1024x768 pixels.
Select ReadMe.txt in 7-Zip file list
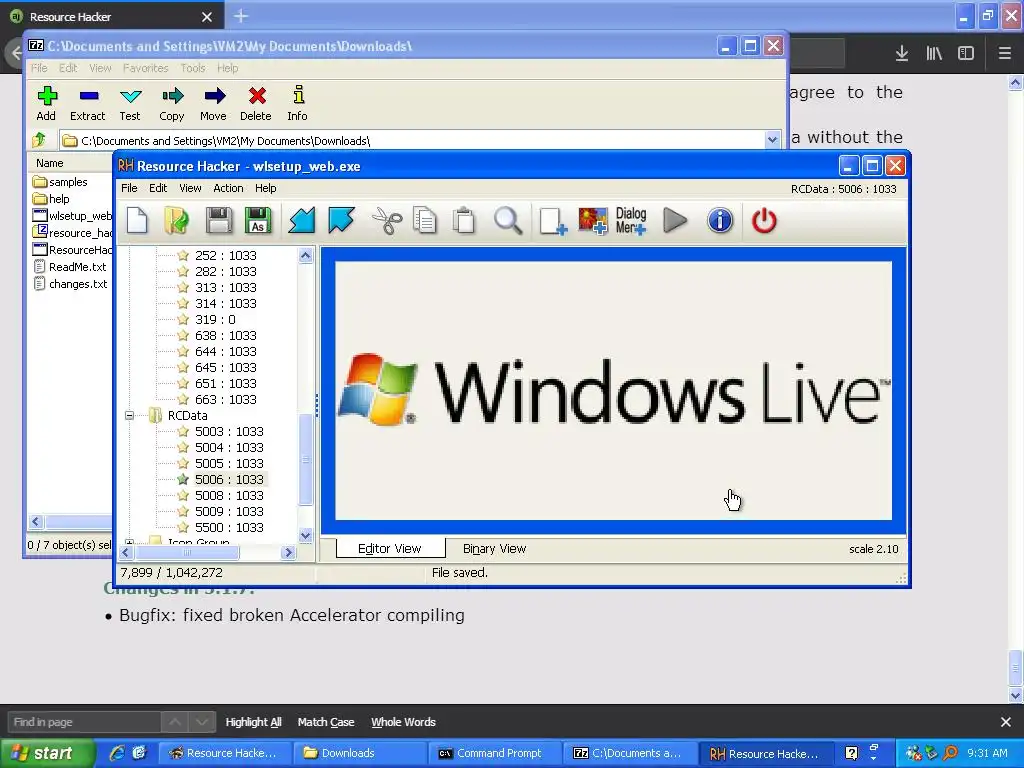[x=70, y=266]
